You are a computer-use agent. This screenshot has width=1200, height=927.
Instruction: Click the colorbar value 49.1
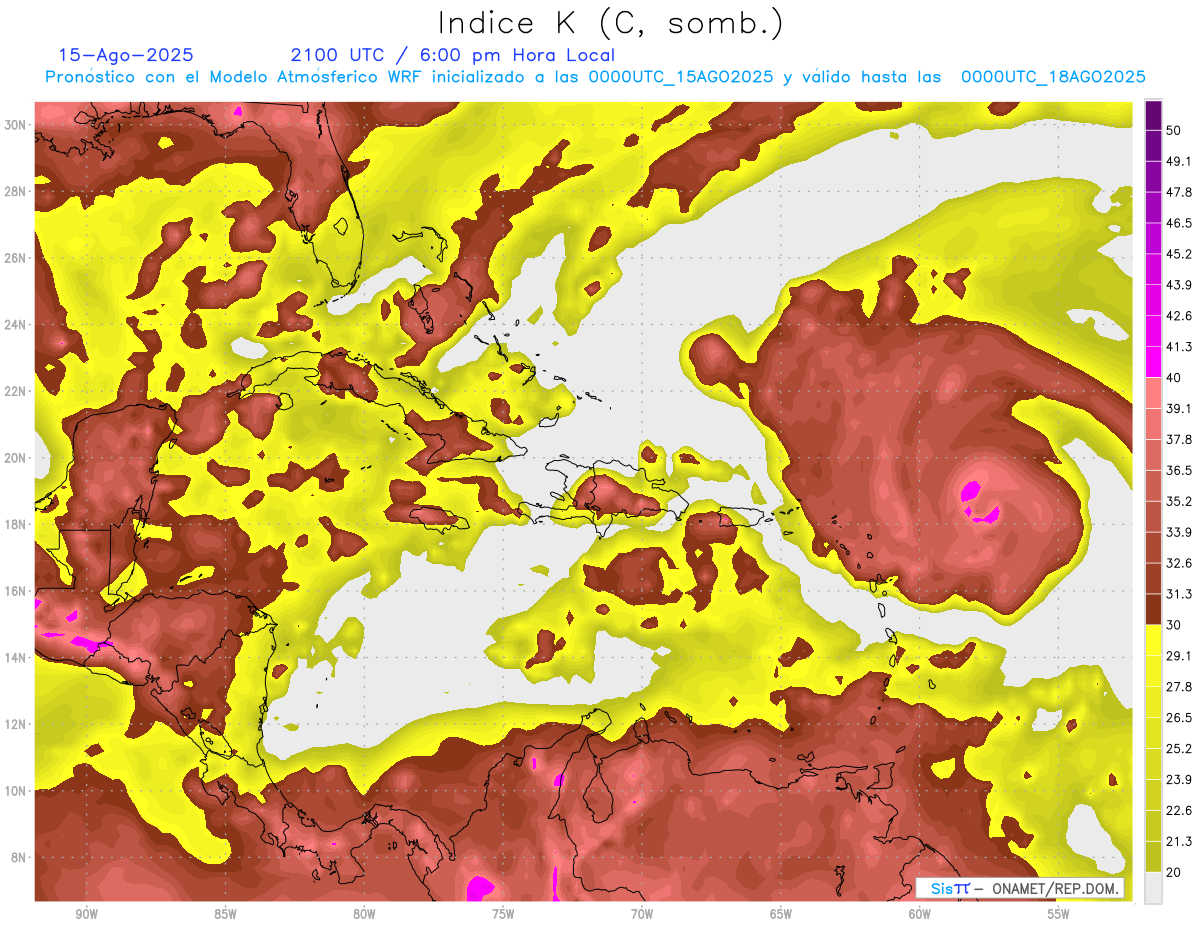tap(1179, 161)
